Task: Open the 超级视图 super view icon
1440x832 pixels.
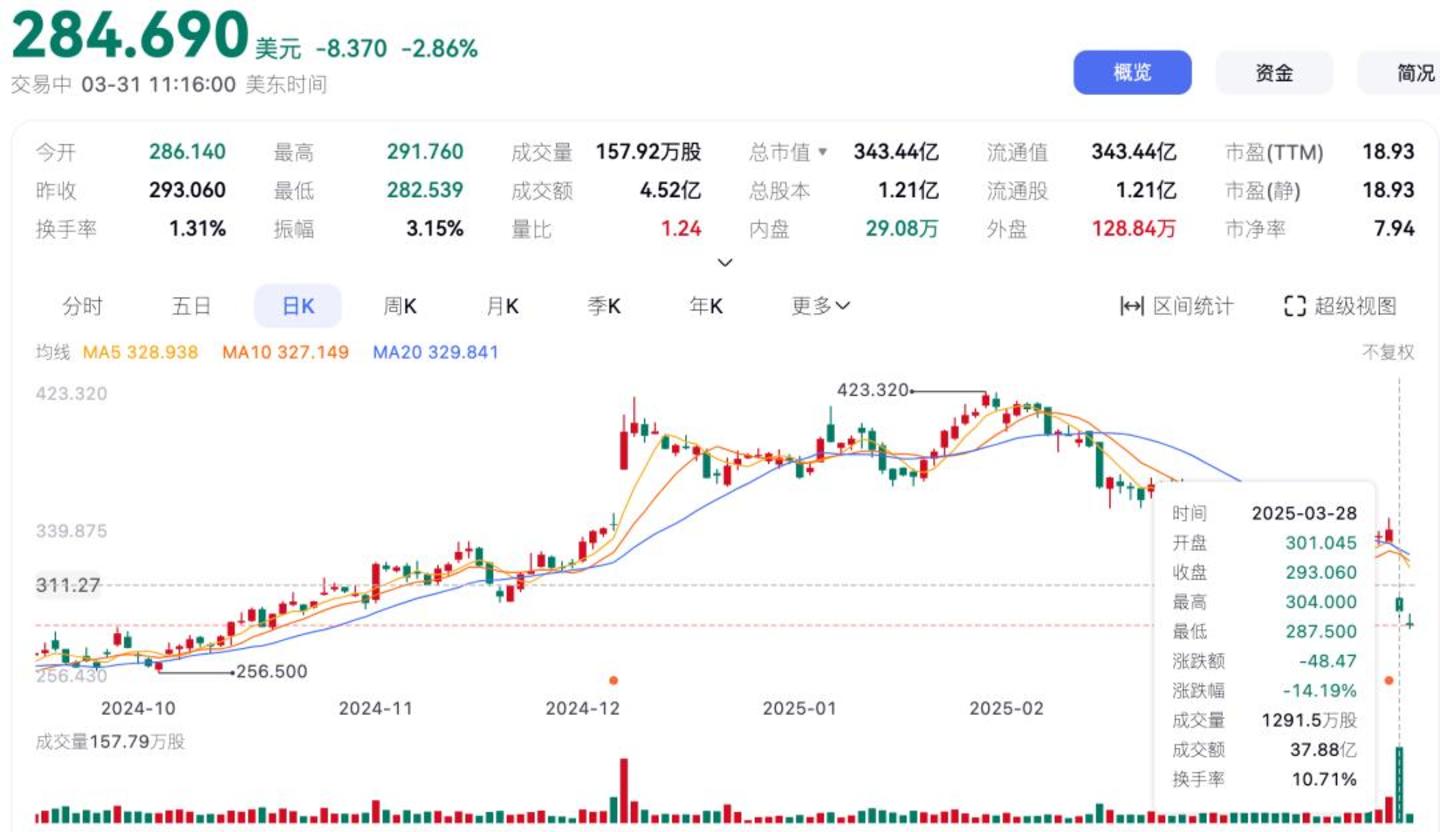Action: tap(1295, 306)
